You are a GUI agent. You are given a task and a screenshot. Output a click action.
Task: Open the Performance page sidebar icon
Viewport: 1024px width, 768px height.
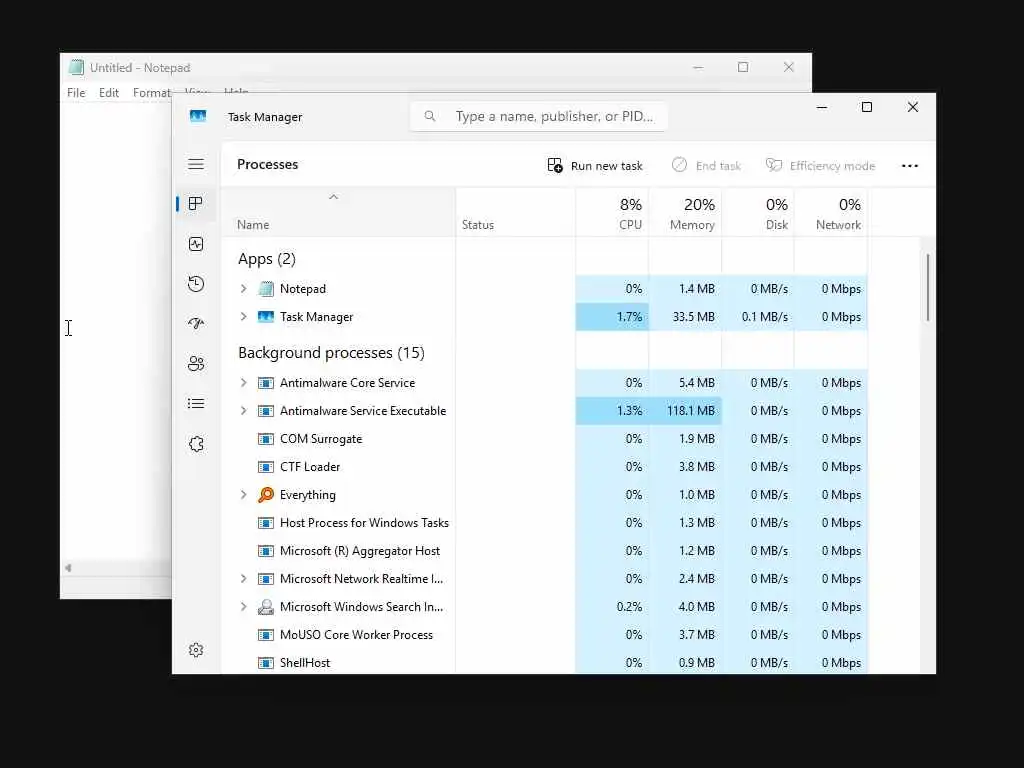(x=196, y=244)
